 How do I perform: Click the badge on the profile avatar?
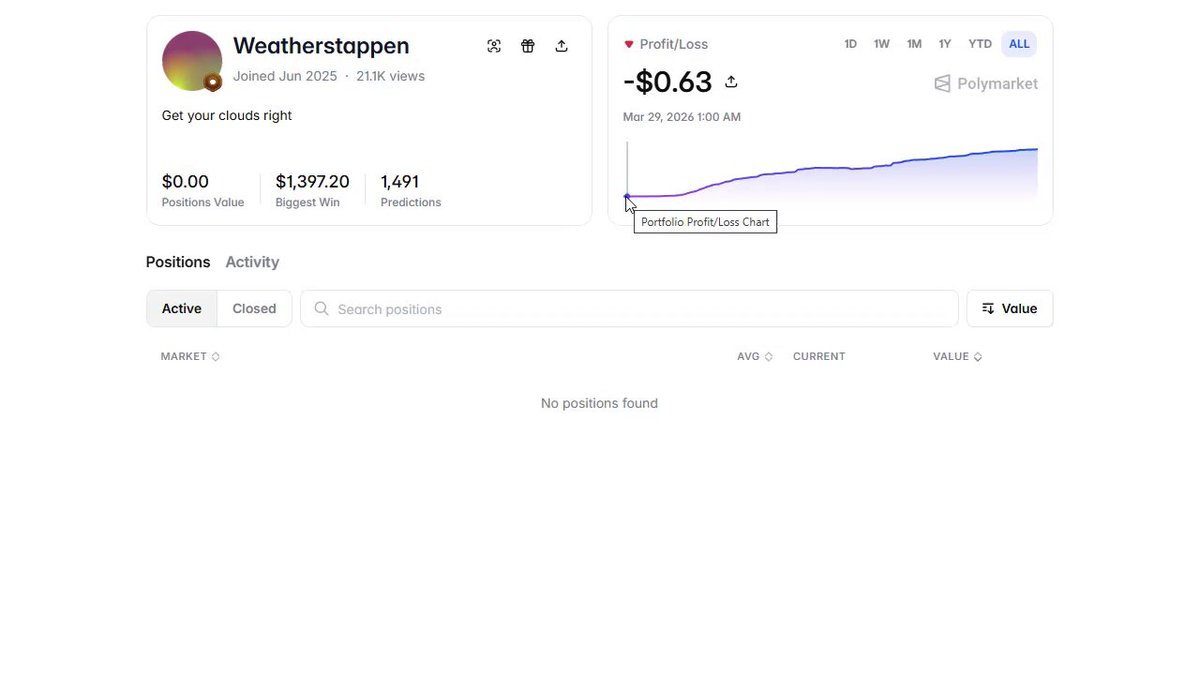[x=213, y=82]
